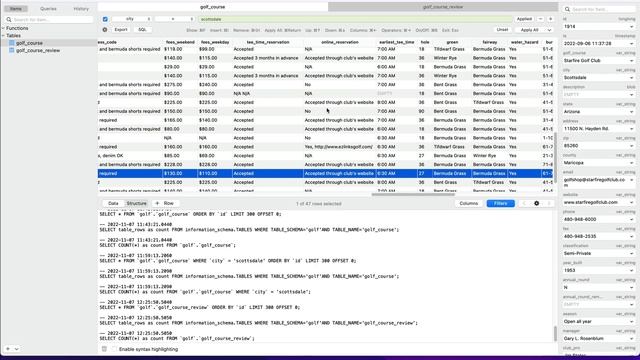Image resolution: width=640 pixels, height=360 pixels.
Task: Click the $130.00 cell in selected row
Action: point(180,173)
